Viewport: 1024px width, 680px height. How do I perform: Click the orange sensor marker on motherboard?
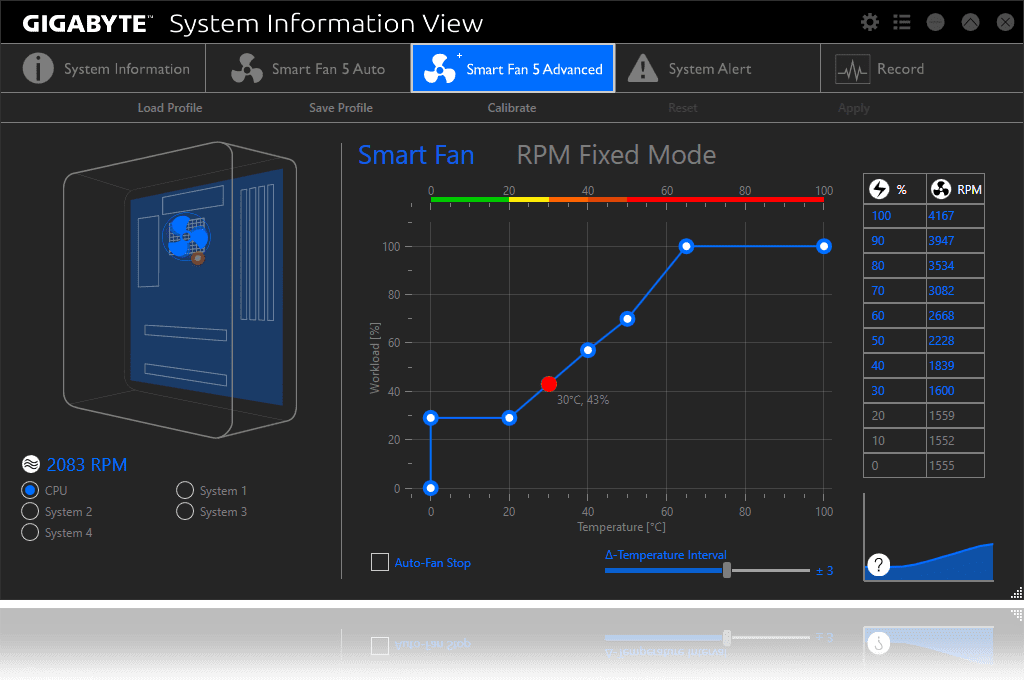(x=198, y=259)
